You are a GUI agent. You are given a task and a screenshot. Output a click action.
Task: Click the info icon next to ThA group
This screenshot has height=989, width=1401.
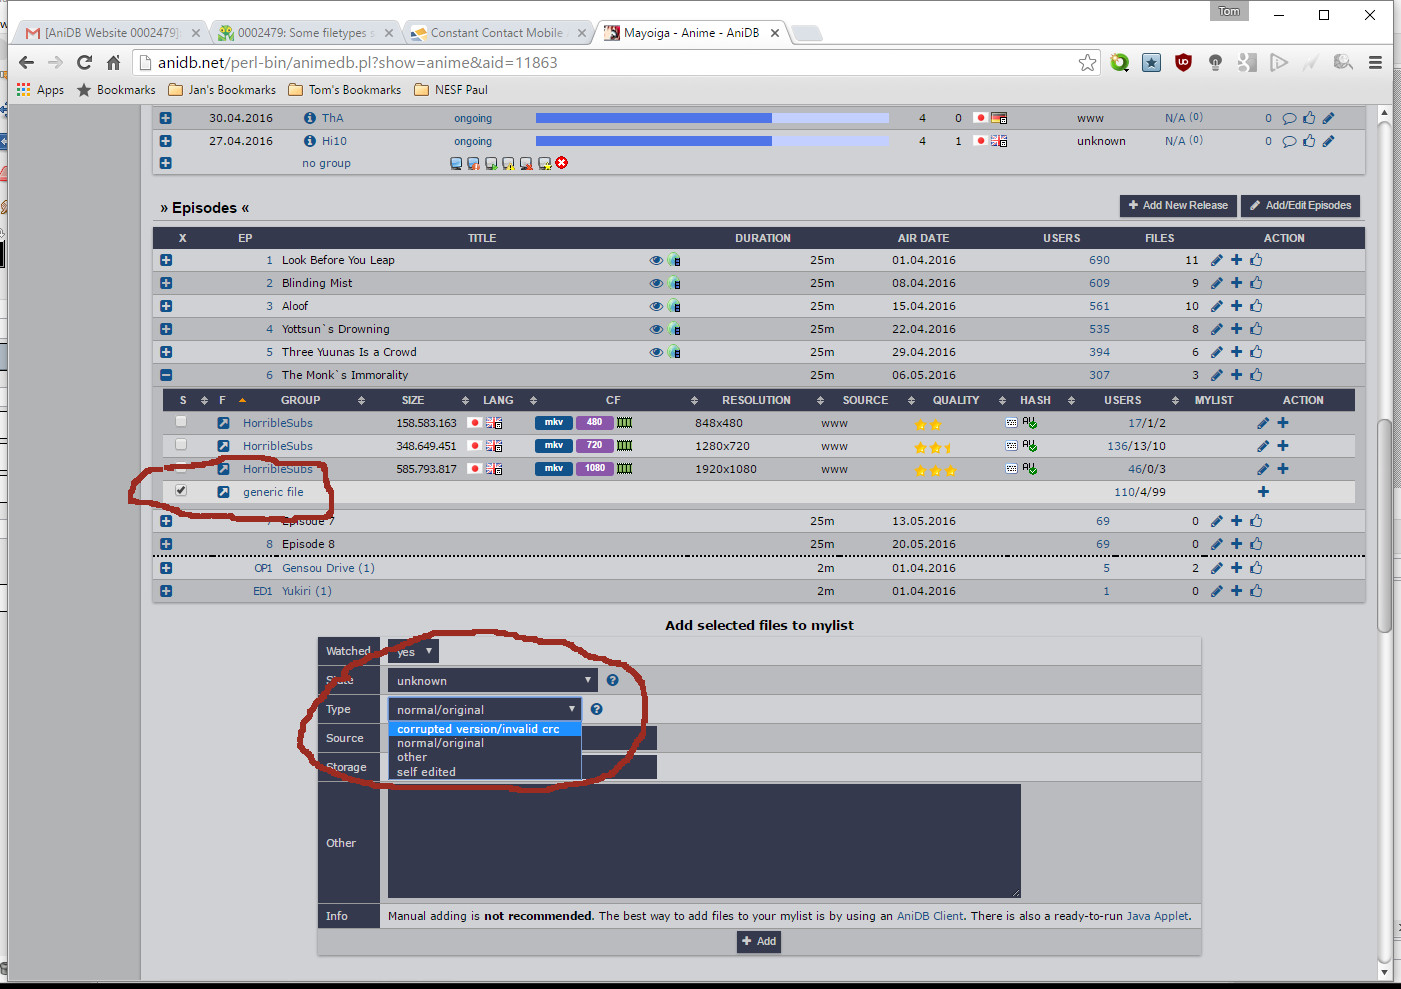[x=310, y=118]
